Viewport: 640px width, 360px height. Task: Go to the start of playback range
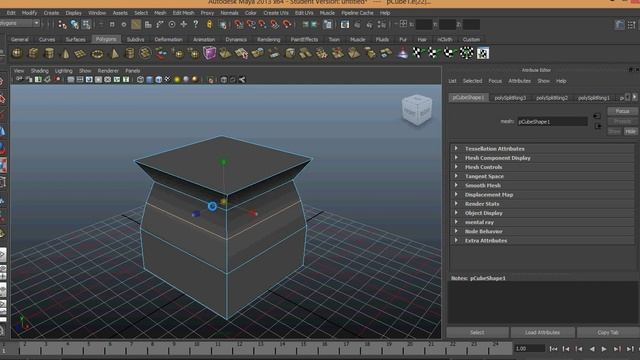click(553, 349)
